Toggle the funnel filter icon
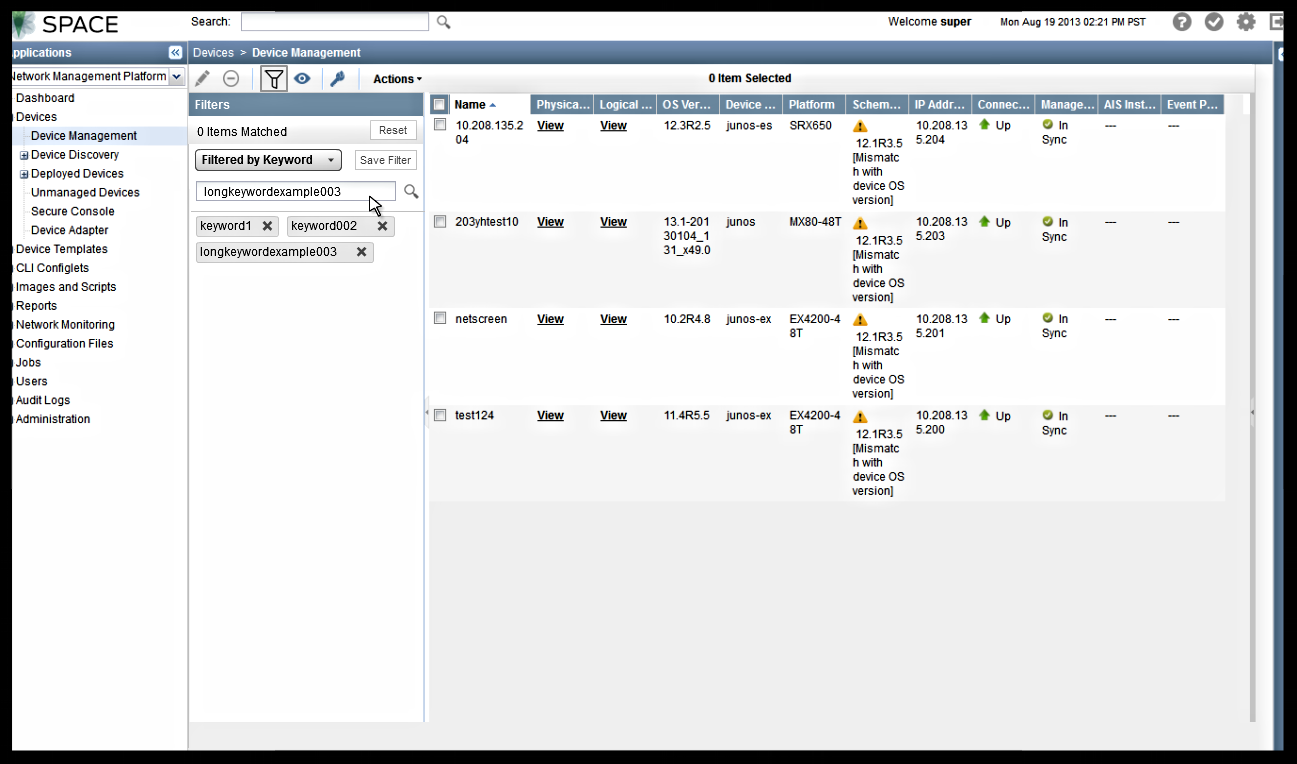Screen dimensions: 1297x764 (274, 78)
